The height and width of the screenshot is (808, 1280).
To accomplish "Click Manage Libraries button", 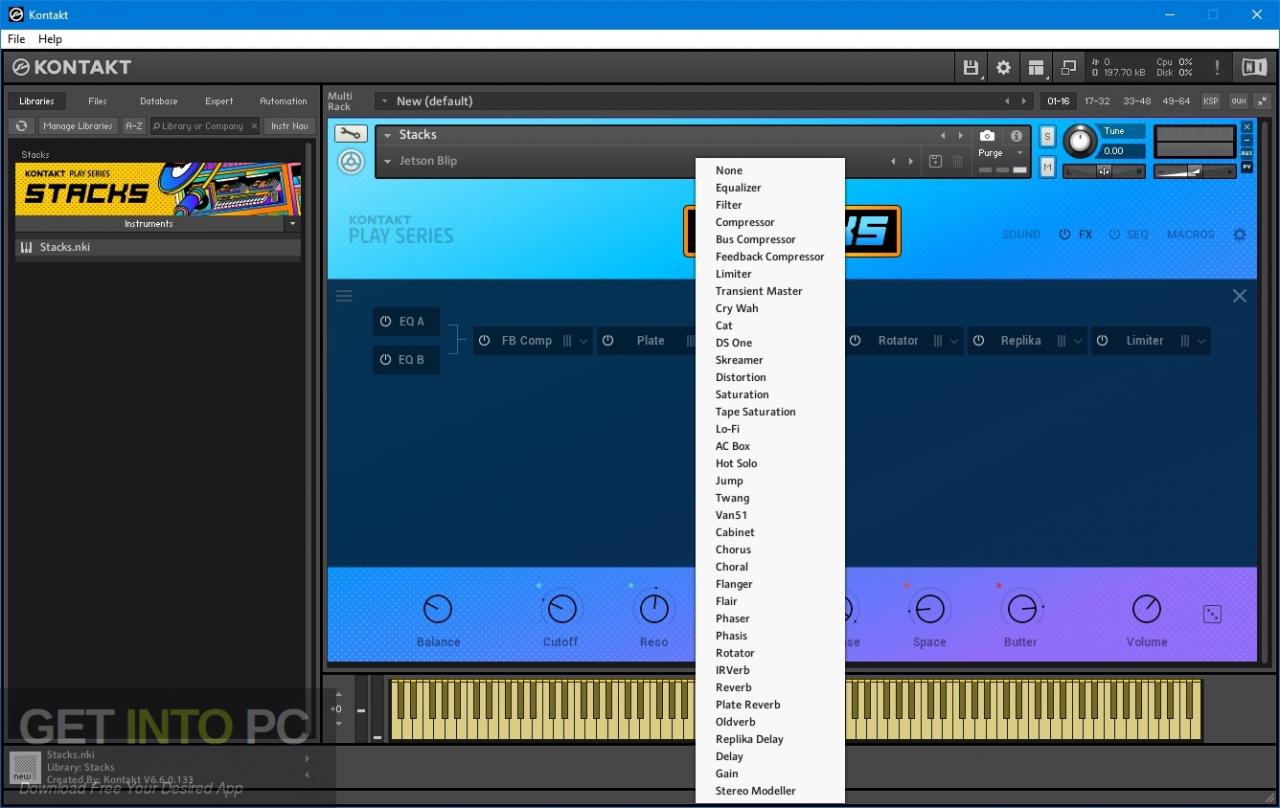I will [78, 126].
